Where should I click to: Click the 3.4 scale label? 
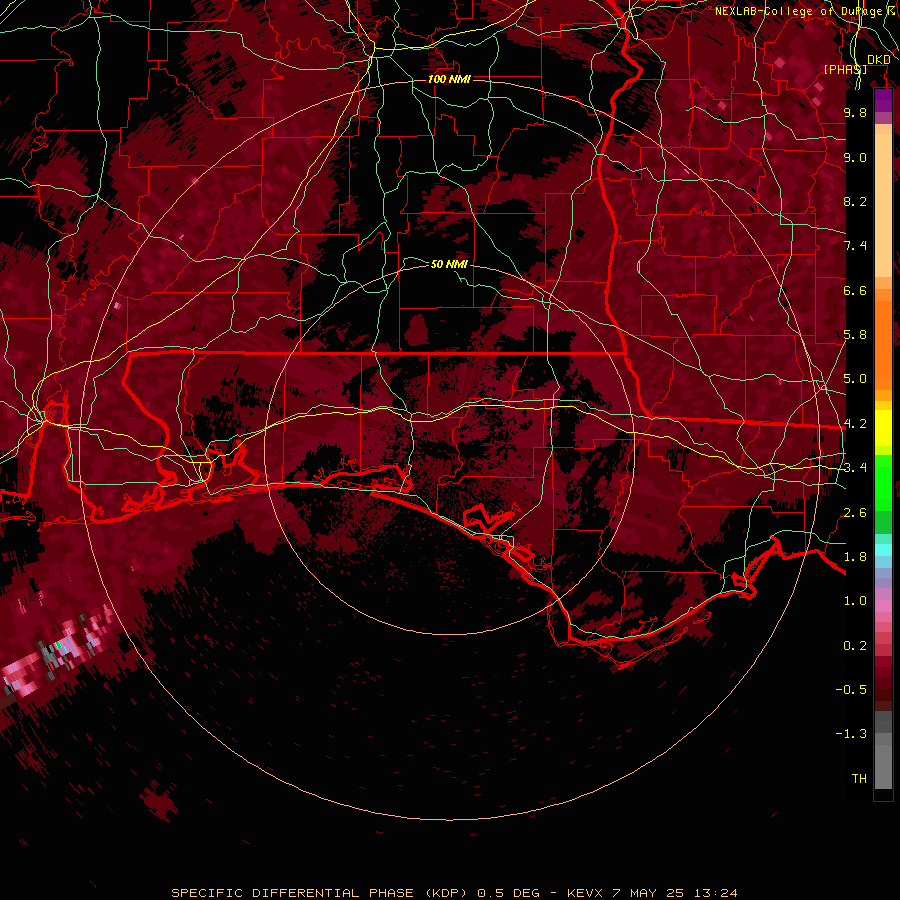tap(855, 468)
